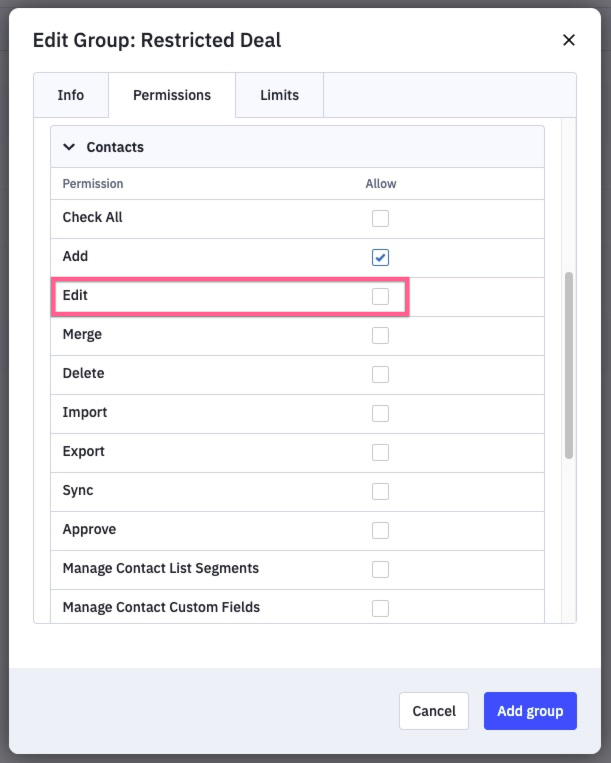Click the permissions list scrollbar
Screen dimensions: 611x763
[569, 365]
